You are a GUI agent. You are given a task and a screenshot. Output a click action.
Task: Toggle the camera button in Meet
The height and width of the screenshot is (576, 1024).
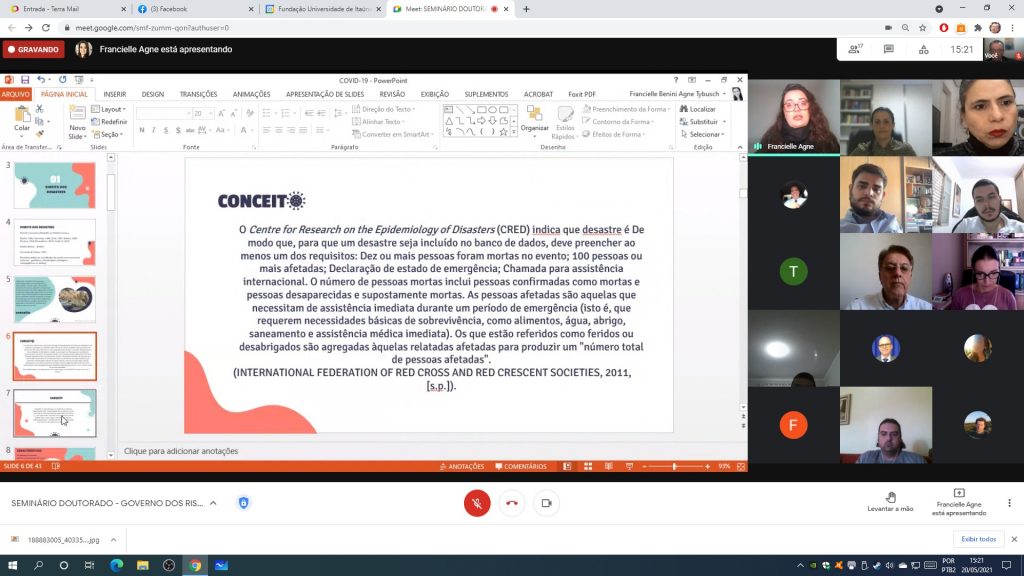(x=546, y=503)
